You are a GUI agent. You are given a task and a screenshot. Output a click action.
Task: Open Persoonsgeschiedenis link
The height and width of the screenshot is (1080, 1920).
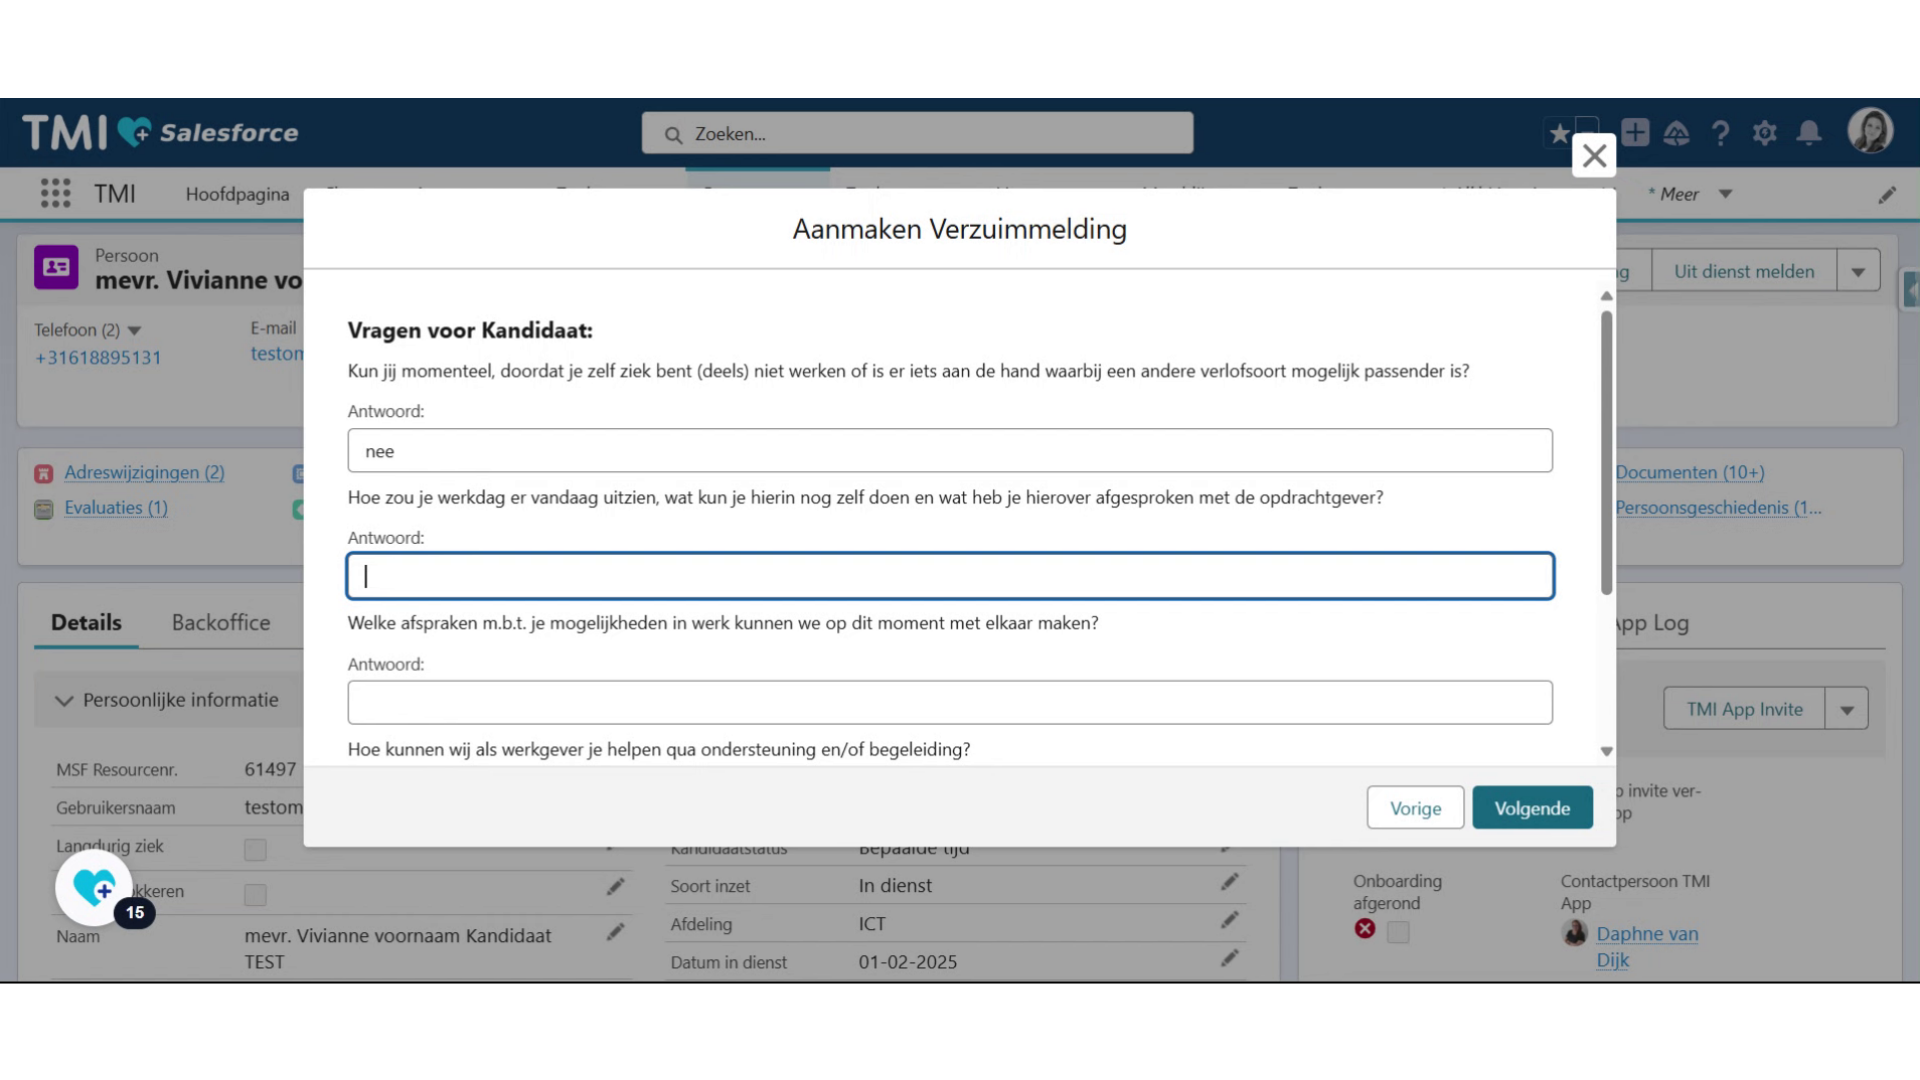(1718, 508)
